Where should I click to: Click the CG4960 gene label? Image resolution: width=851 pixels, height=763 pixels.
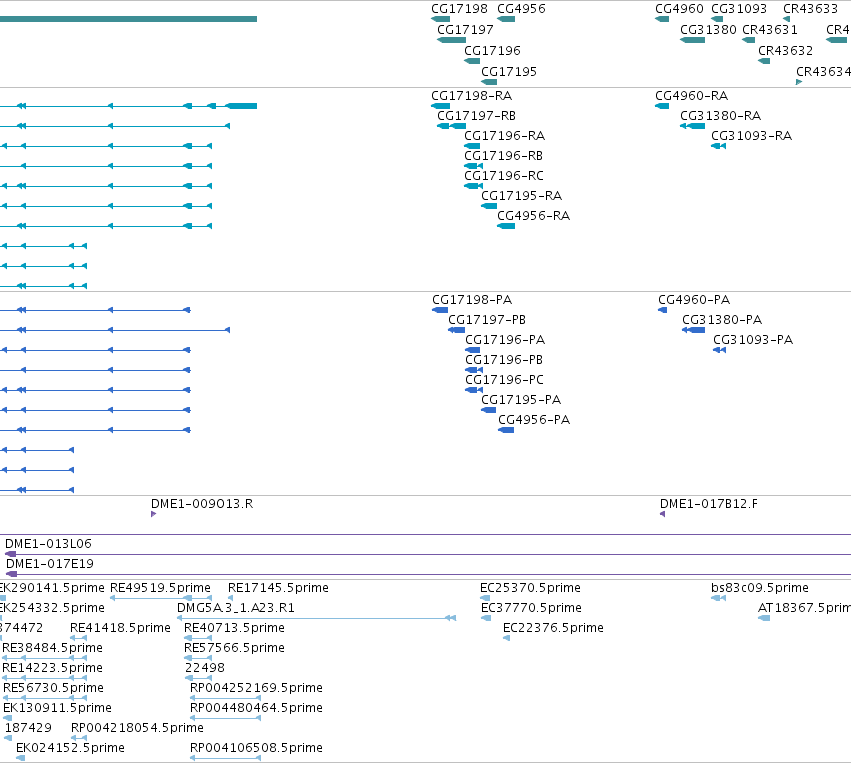pyautogui.click(x=679, y=9)
